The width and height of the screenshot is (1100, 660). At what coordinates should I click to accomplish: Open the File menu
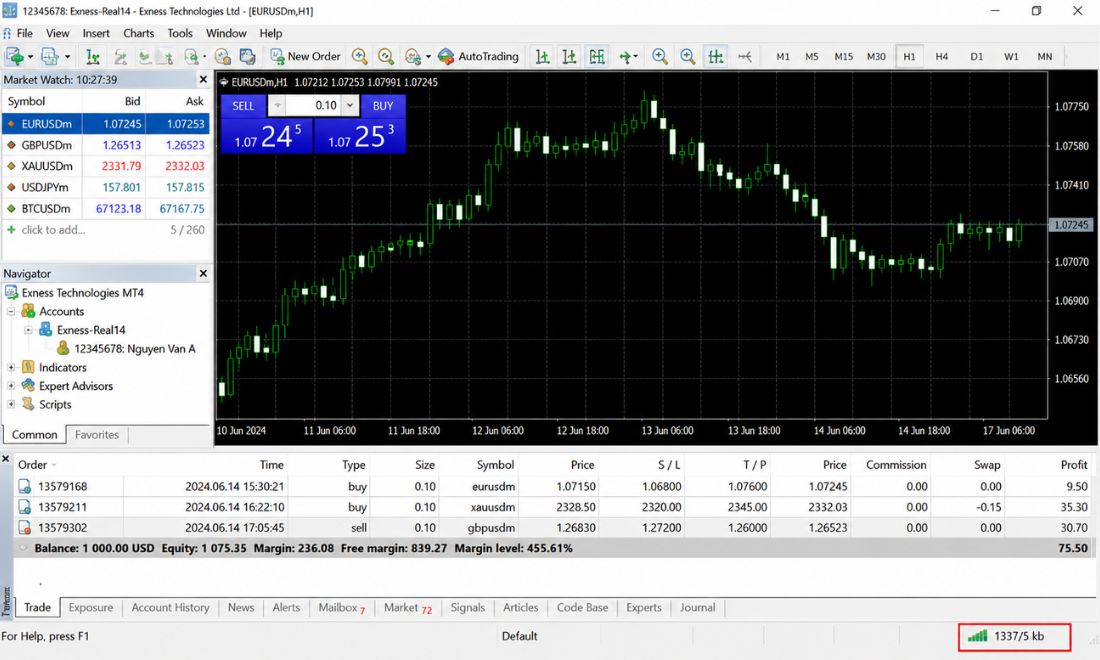pyautogui.click(x=25, y=33)
